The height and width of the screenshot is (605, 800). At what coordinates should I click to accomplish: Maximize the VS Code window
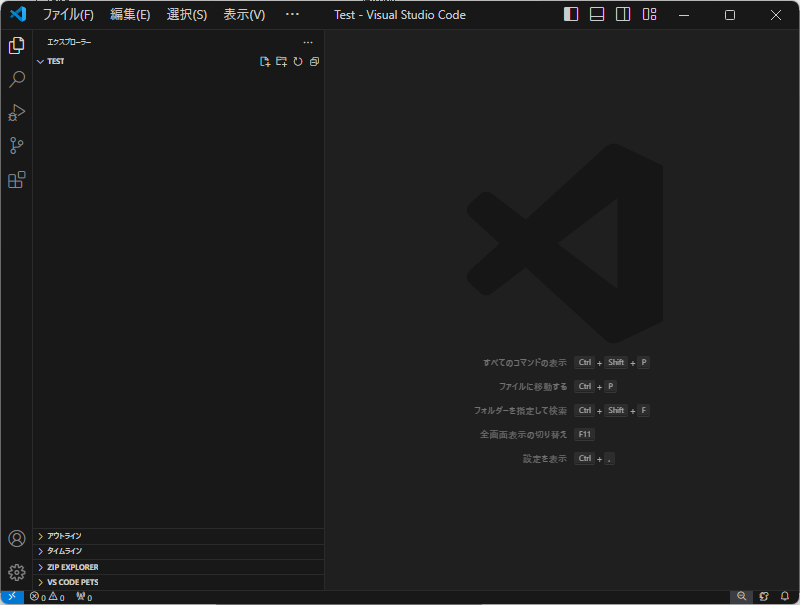[730, 15]
